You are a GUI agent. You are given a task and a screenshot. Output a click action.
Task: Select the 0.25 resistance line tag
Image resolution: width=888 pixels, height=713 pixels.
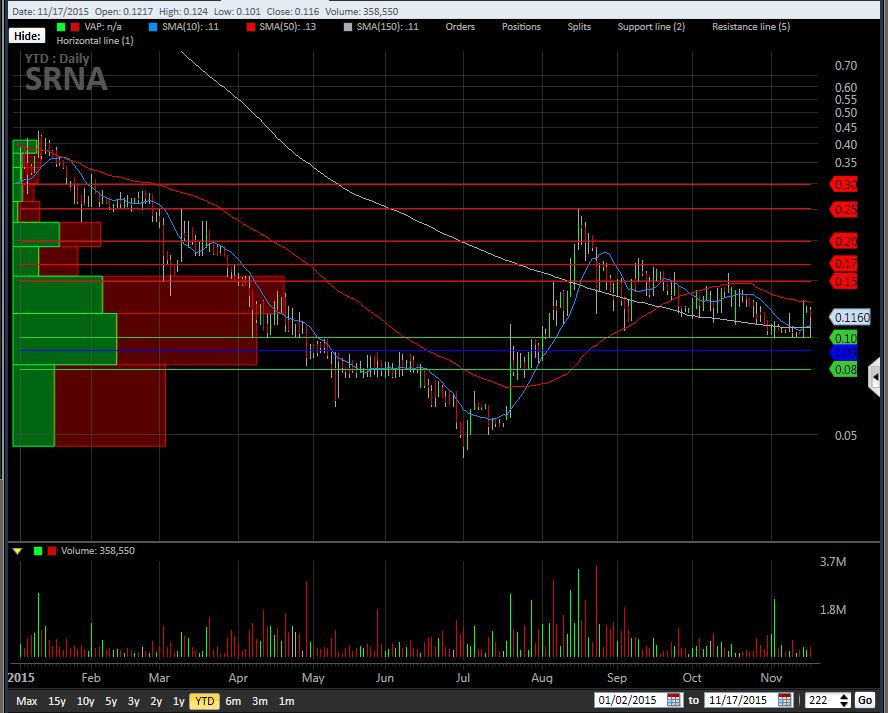845,209
